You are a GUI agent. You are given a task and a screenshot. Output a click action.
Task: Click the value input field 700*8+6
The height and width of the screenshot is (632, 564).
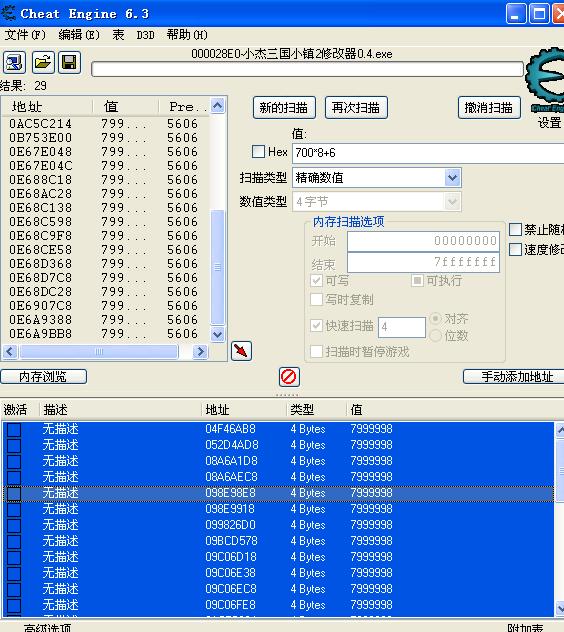coord(428,153)
